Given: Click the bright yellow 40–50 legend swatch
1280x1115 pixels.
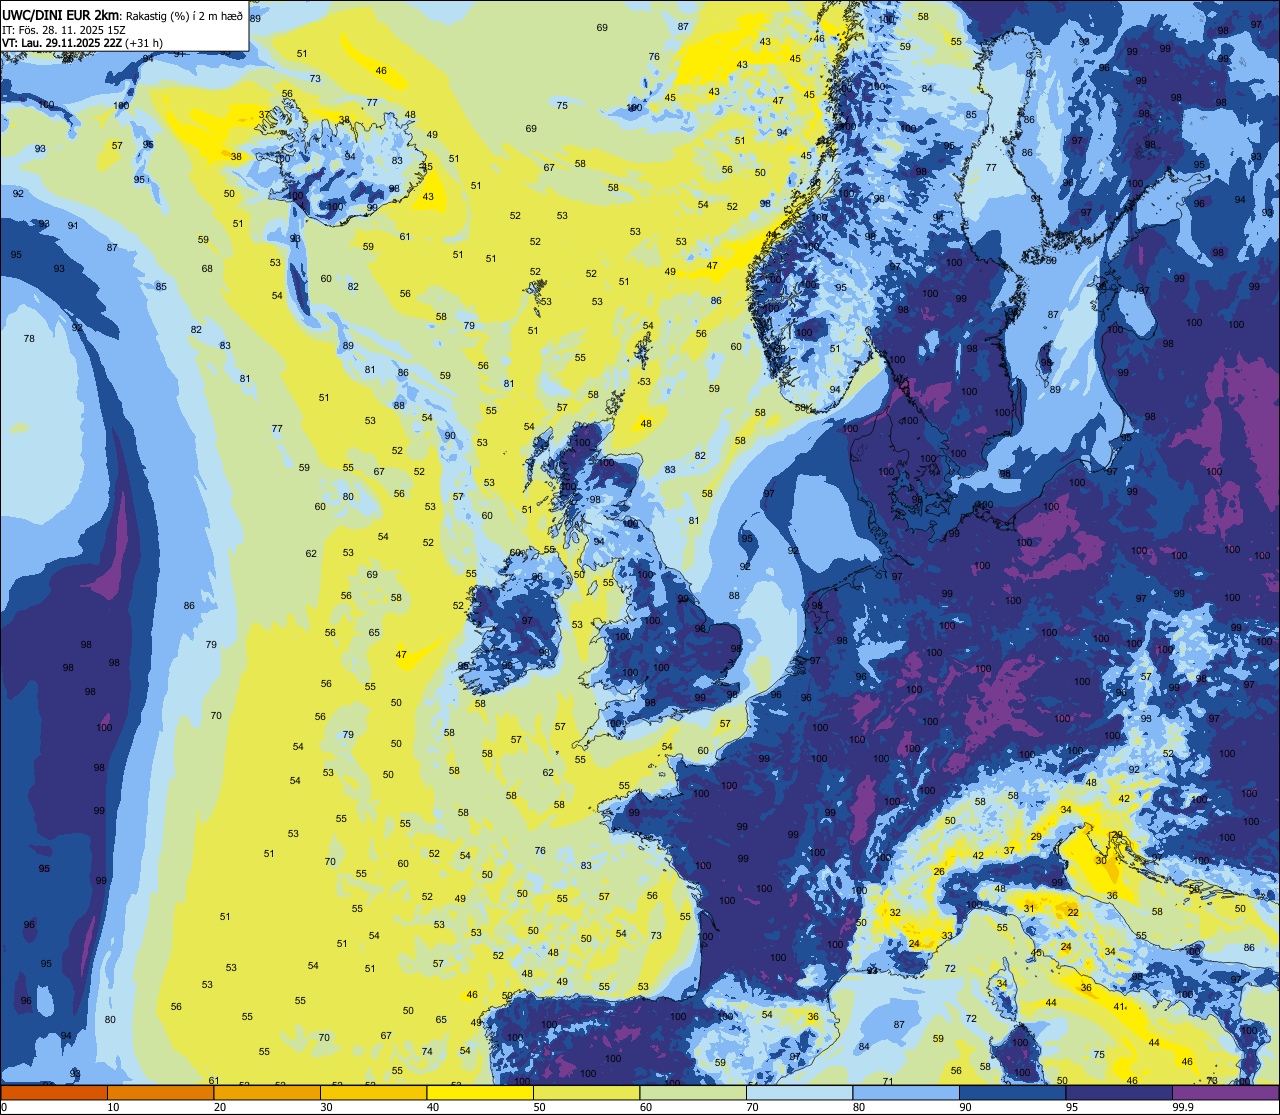Looking at the screenshot, I should point(480,1093).
